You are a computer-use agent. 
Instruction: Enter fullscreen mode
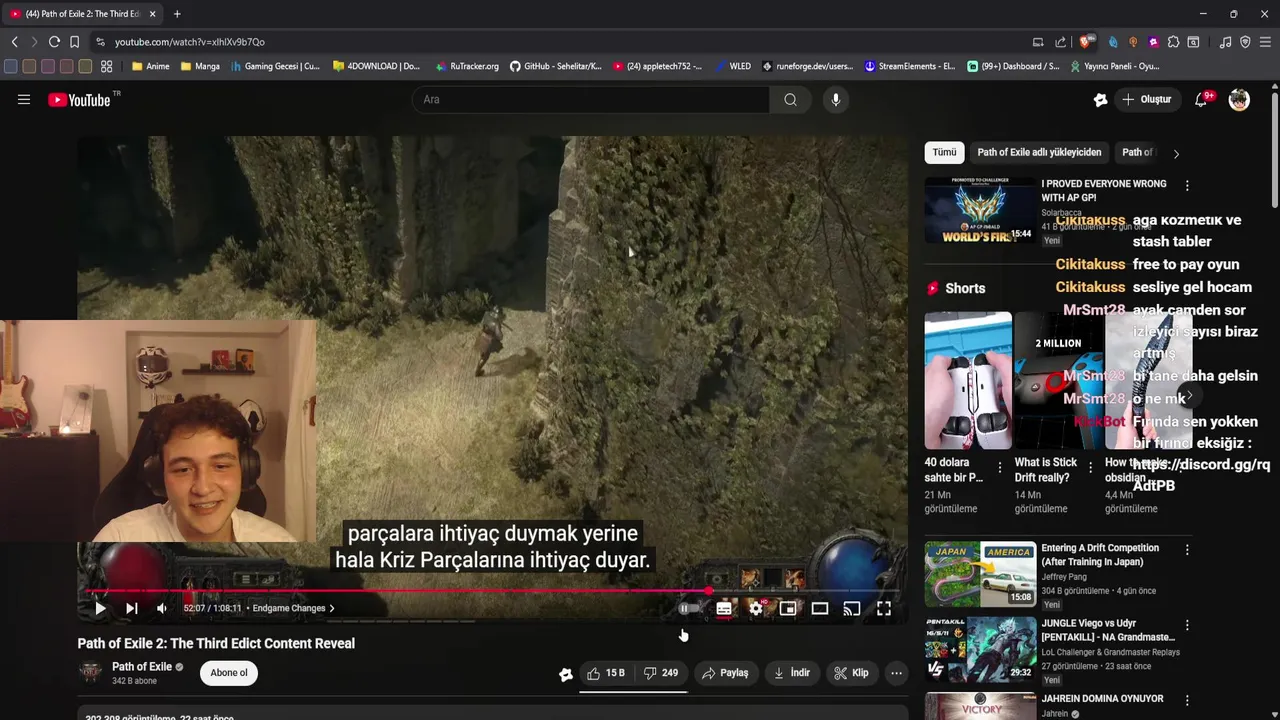[x=884, y=608]
